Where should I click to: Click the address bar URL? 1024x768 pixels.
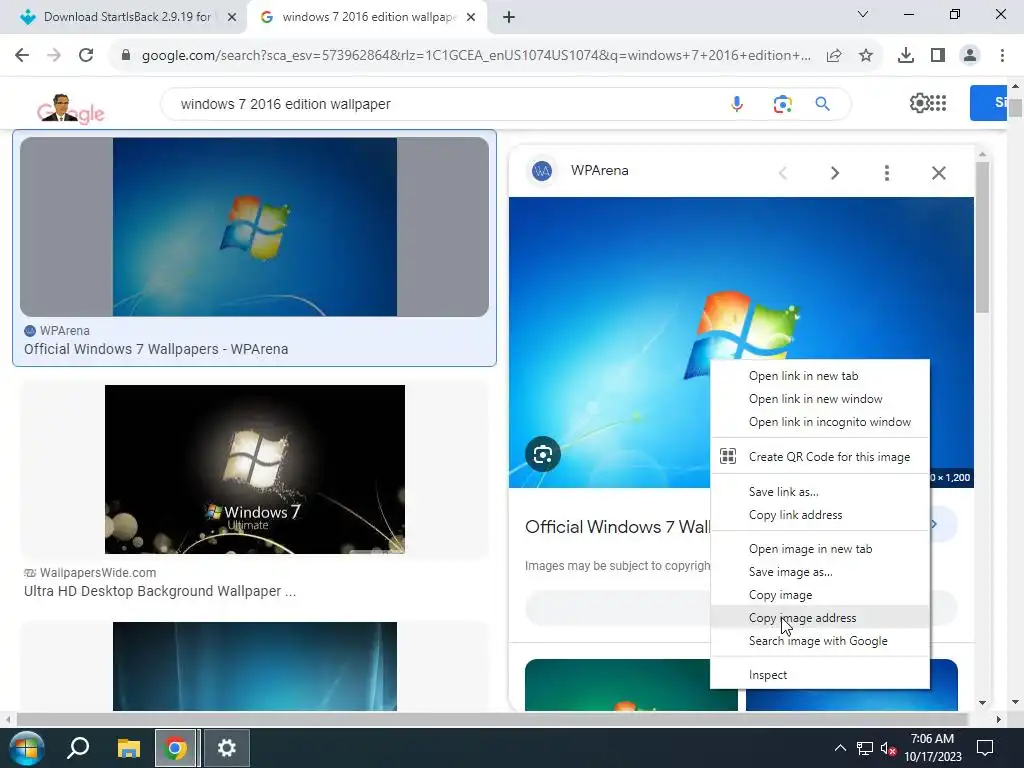(476, 56)
